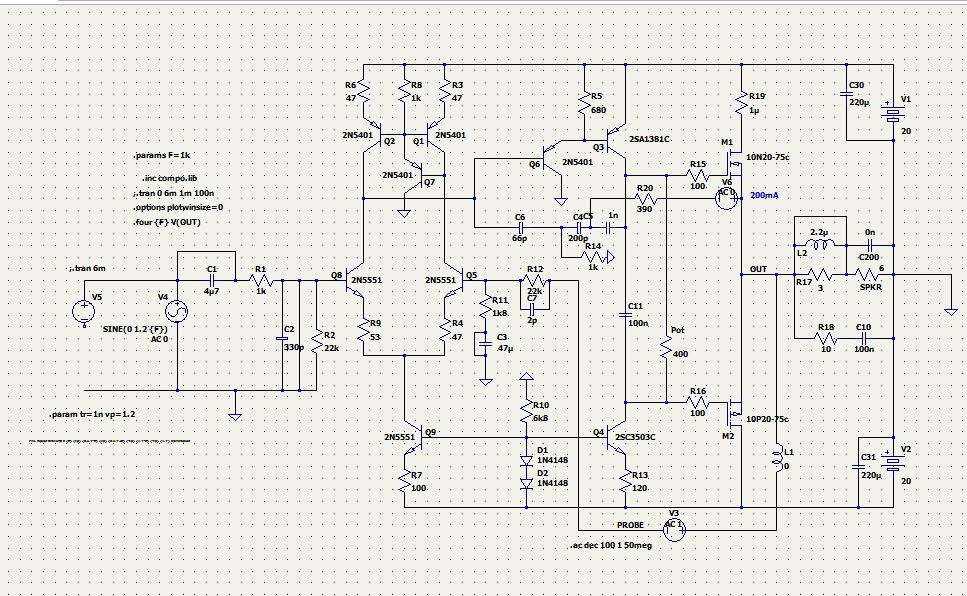Select inductor L2 (2.2µ)
This screenshot has height=596, width=967.
pyautogui.click(x=820, y=245)
